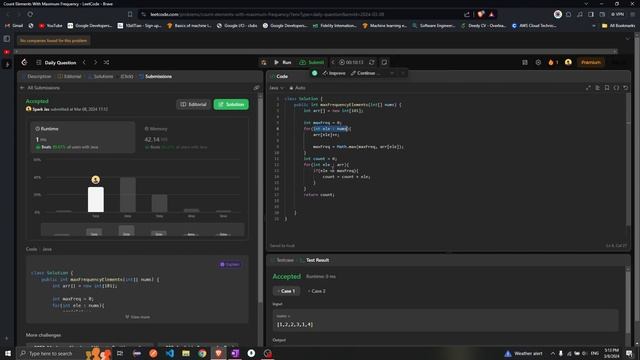Viewport: 640px width, 360px height.
Task: Select the Memory stats card
Action: coord(192,137)
